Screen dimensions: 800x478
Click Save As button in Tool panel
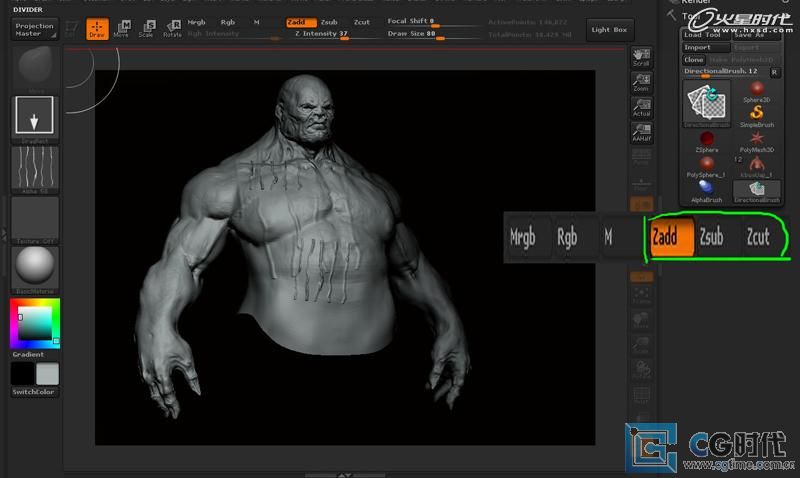[x=756, y=35]
